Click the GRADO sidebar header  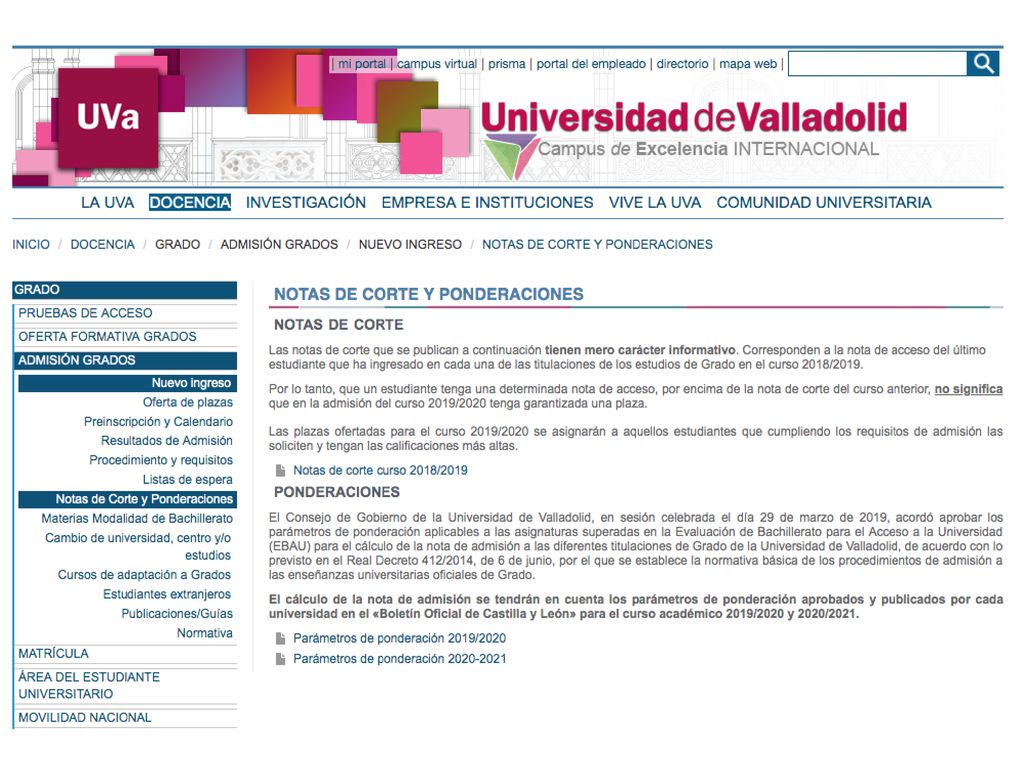(x=125, y=290)
